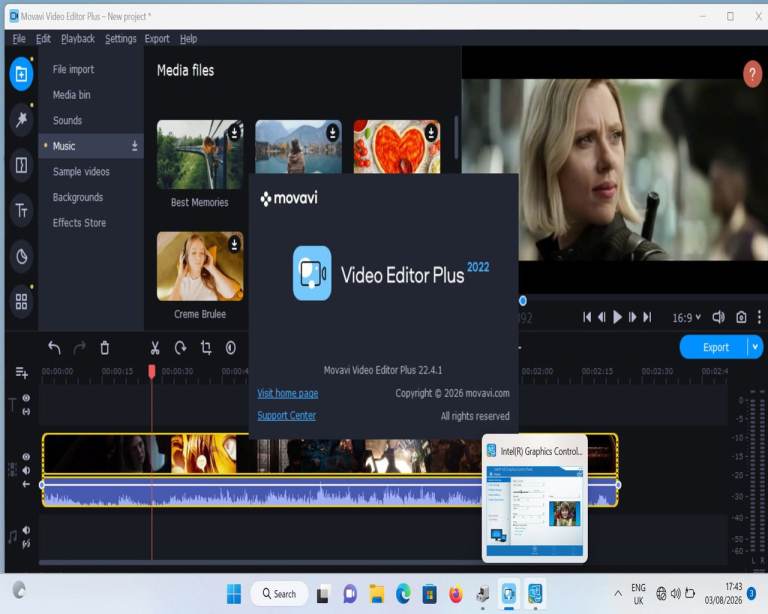This screenshot has height=614, width=768.
Task: Jump to the previous clip start
Action: click(587, 317)
